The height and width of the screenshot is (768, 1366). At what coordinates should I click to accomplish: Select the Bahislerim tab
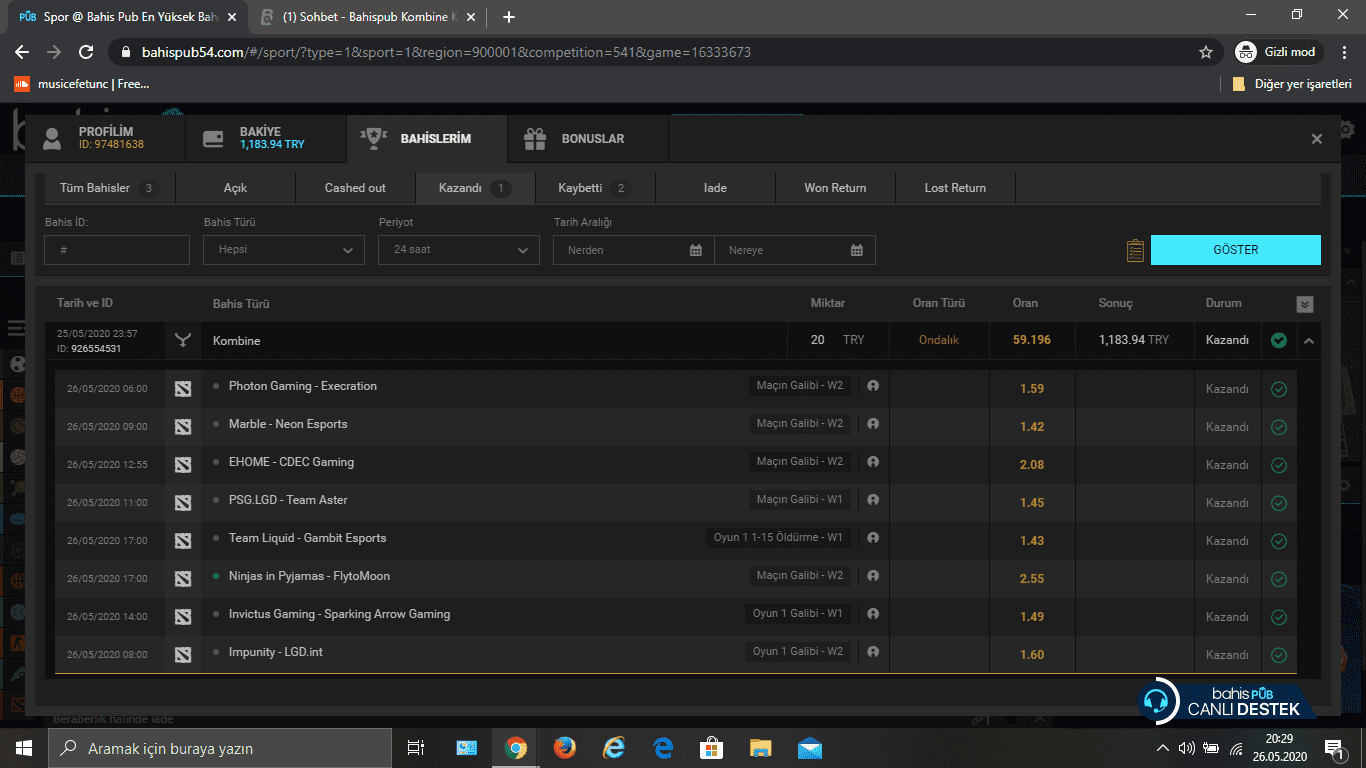point(427,139)
